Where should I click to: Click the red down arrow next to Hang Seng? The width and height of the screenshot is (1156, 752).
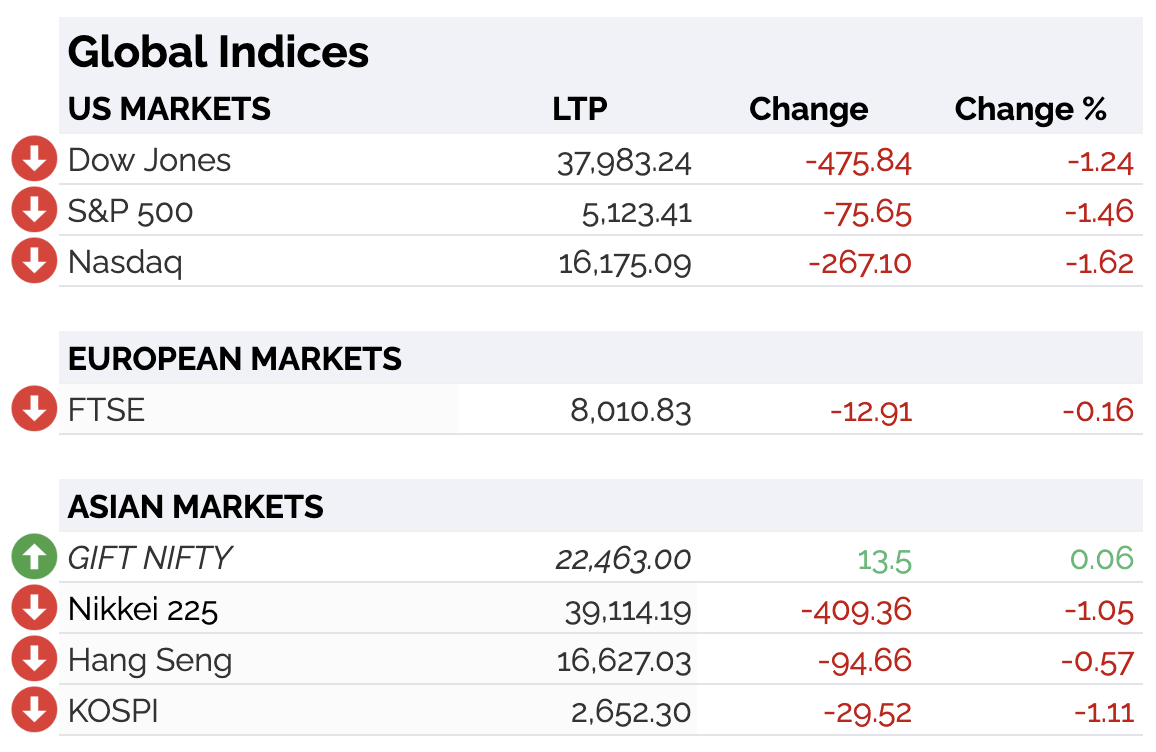pyautogui.click(x=34, y=658)
